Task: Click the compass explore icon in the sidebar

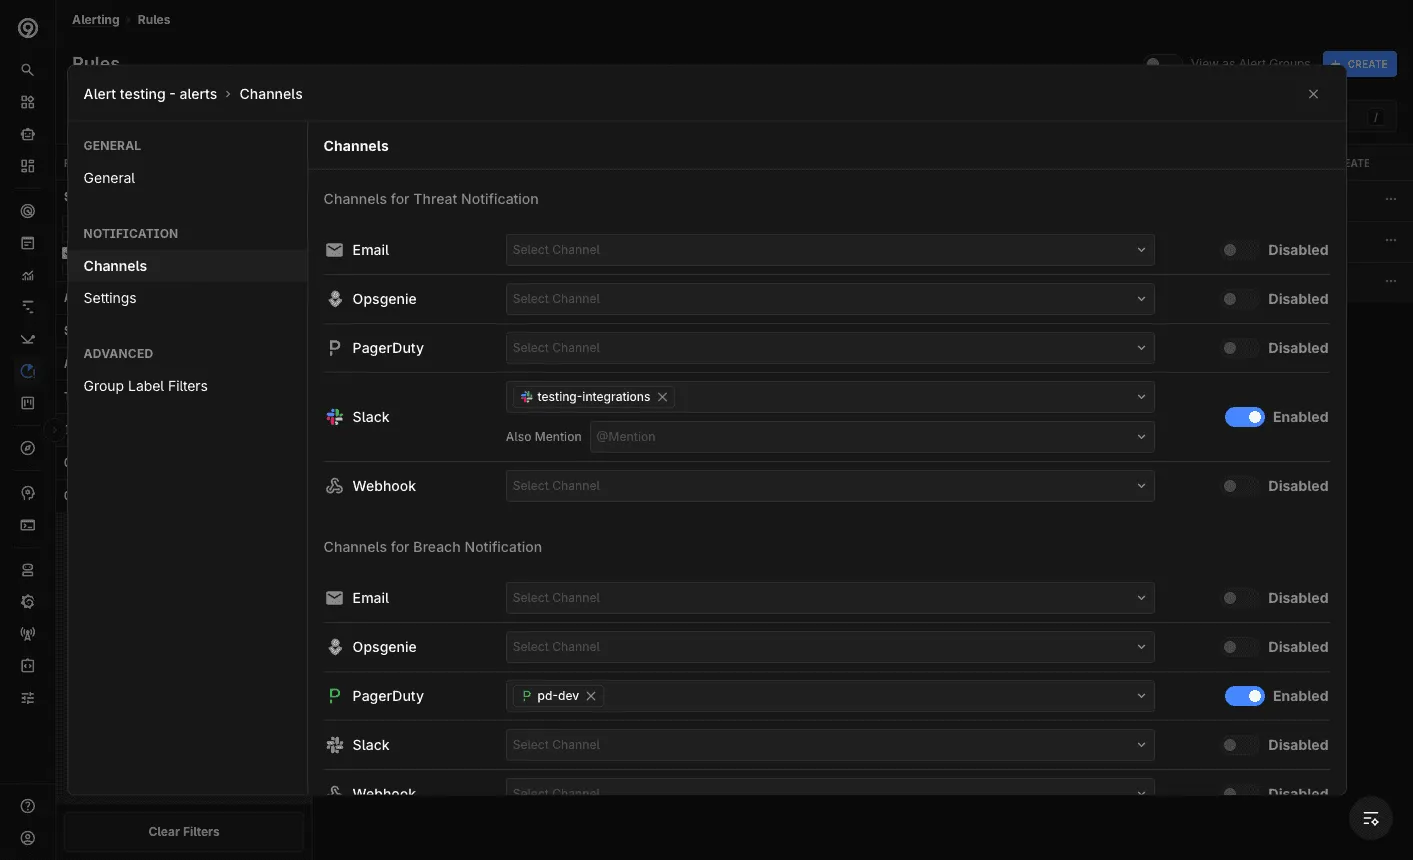Action: [x=28, y=448]
